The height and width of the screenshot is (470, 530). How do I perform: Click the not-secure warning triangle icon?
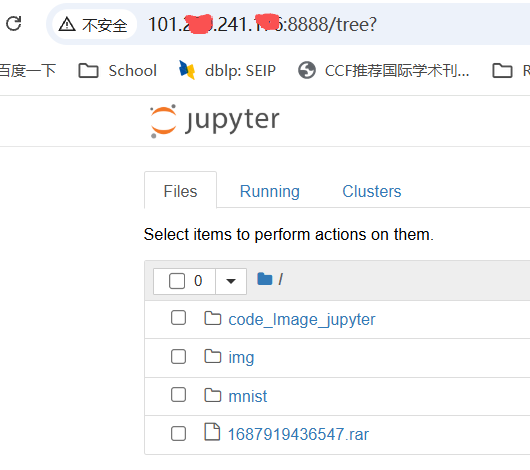(67, 24)
